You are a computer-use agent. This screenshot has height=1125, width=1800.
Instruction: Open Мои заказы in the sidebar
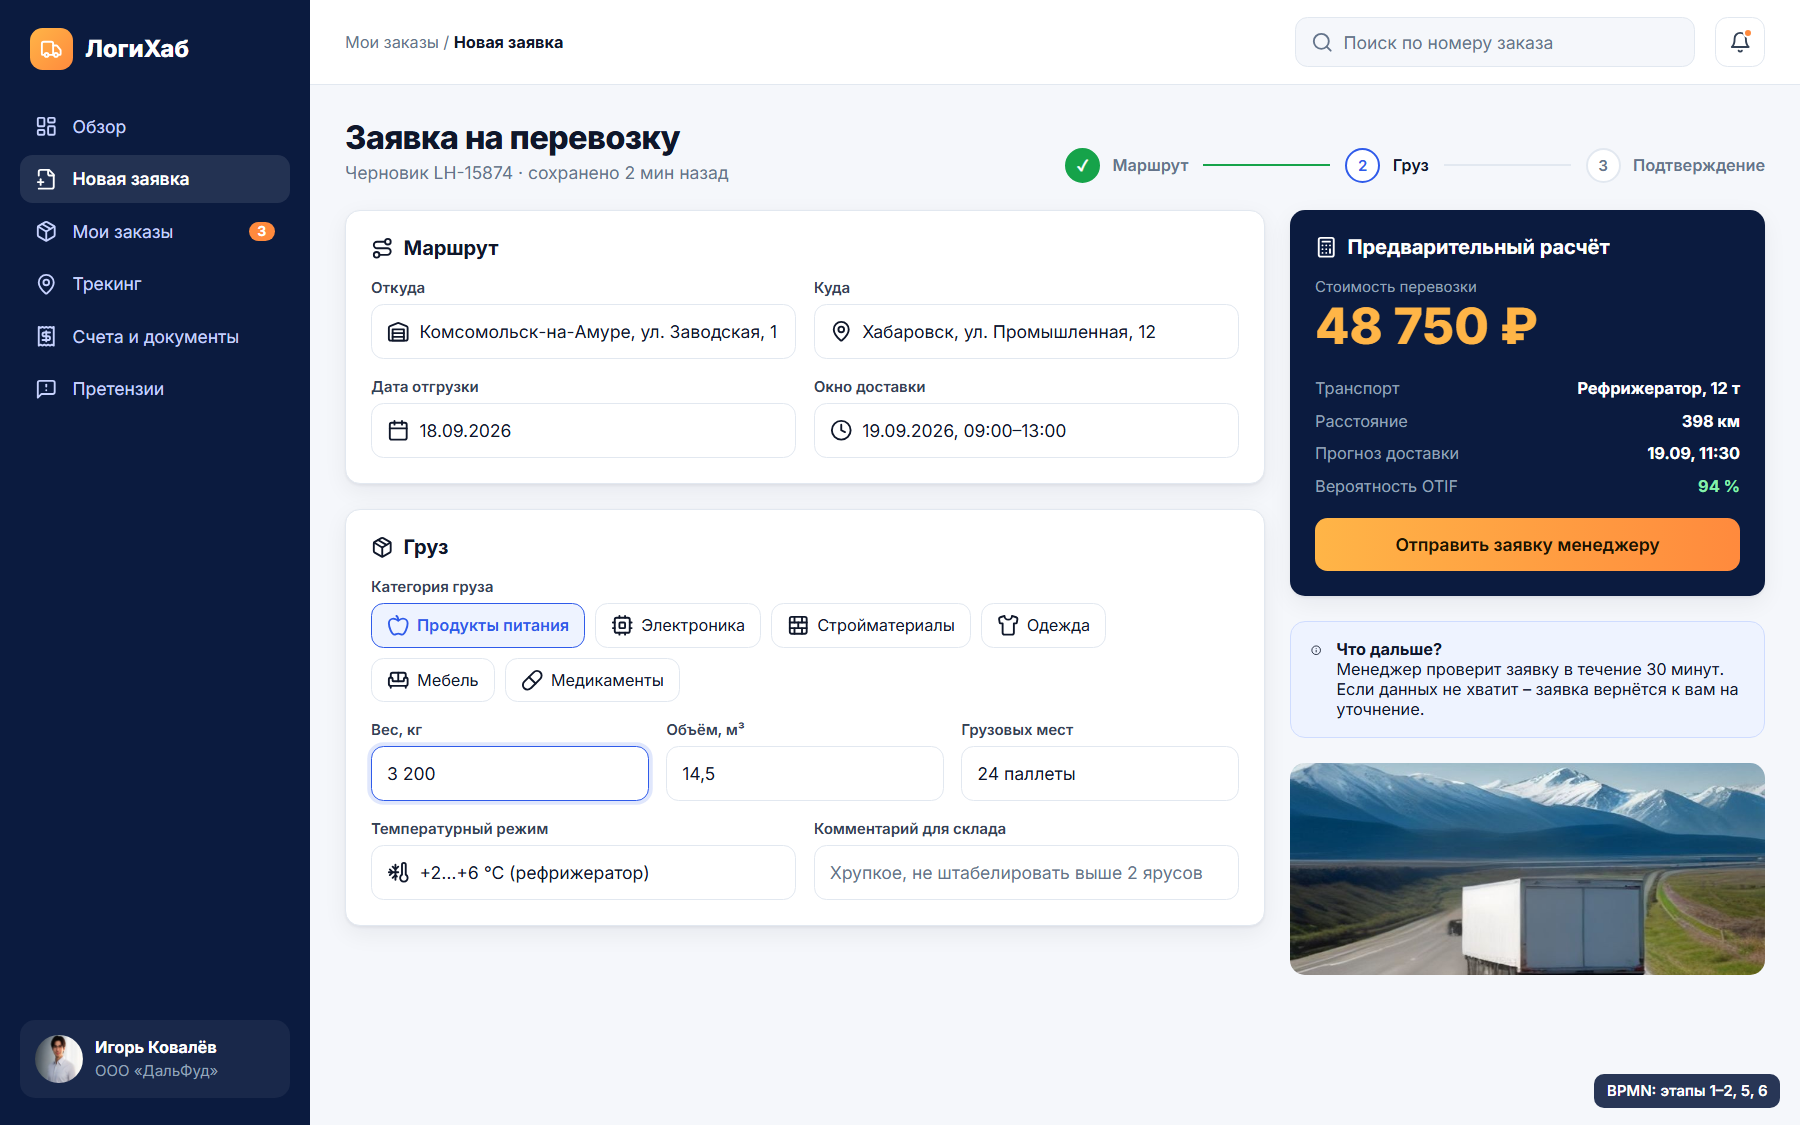tap(155, 232)
